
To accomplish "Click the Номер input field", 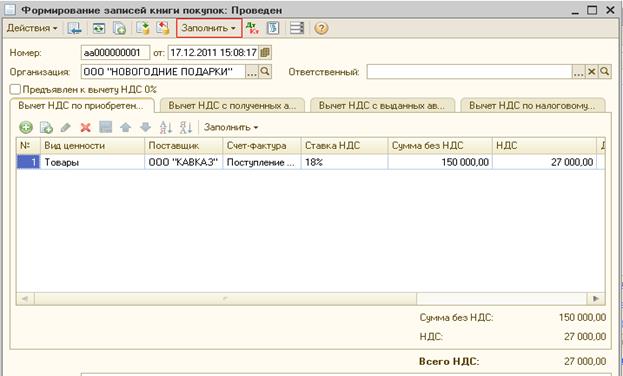I will tap(115, 52).
